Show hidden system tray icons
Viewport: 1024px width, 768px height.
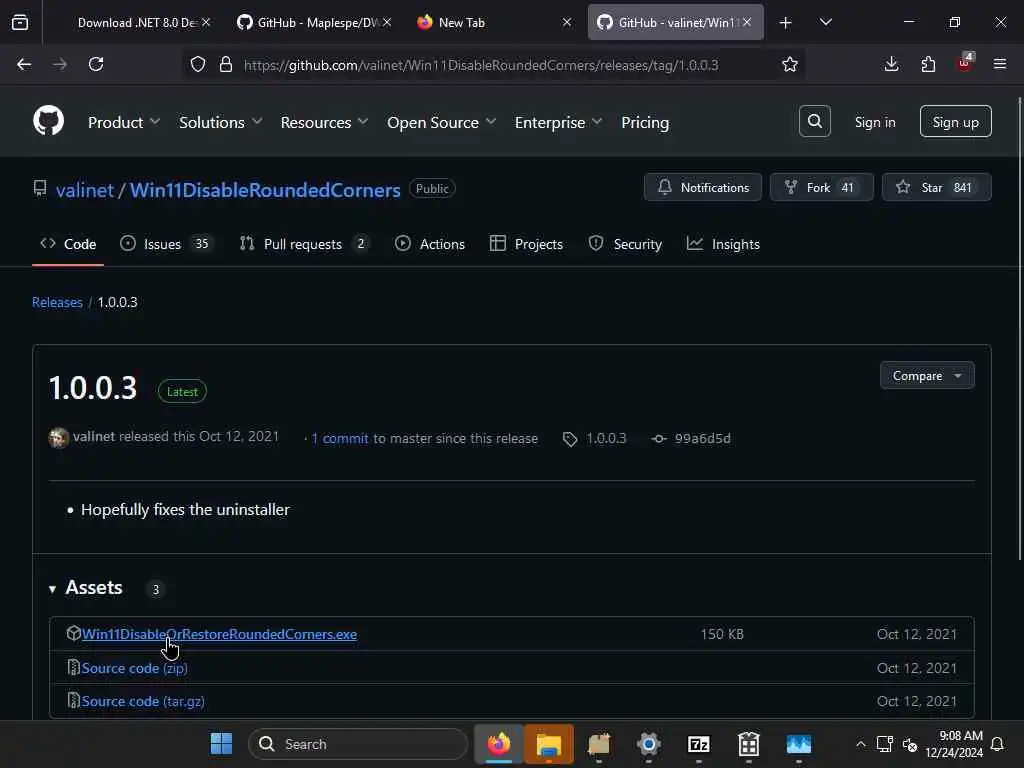[861, 744]
